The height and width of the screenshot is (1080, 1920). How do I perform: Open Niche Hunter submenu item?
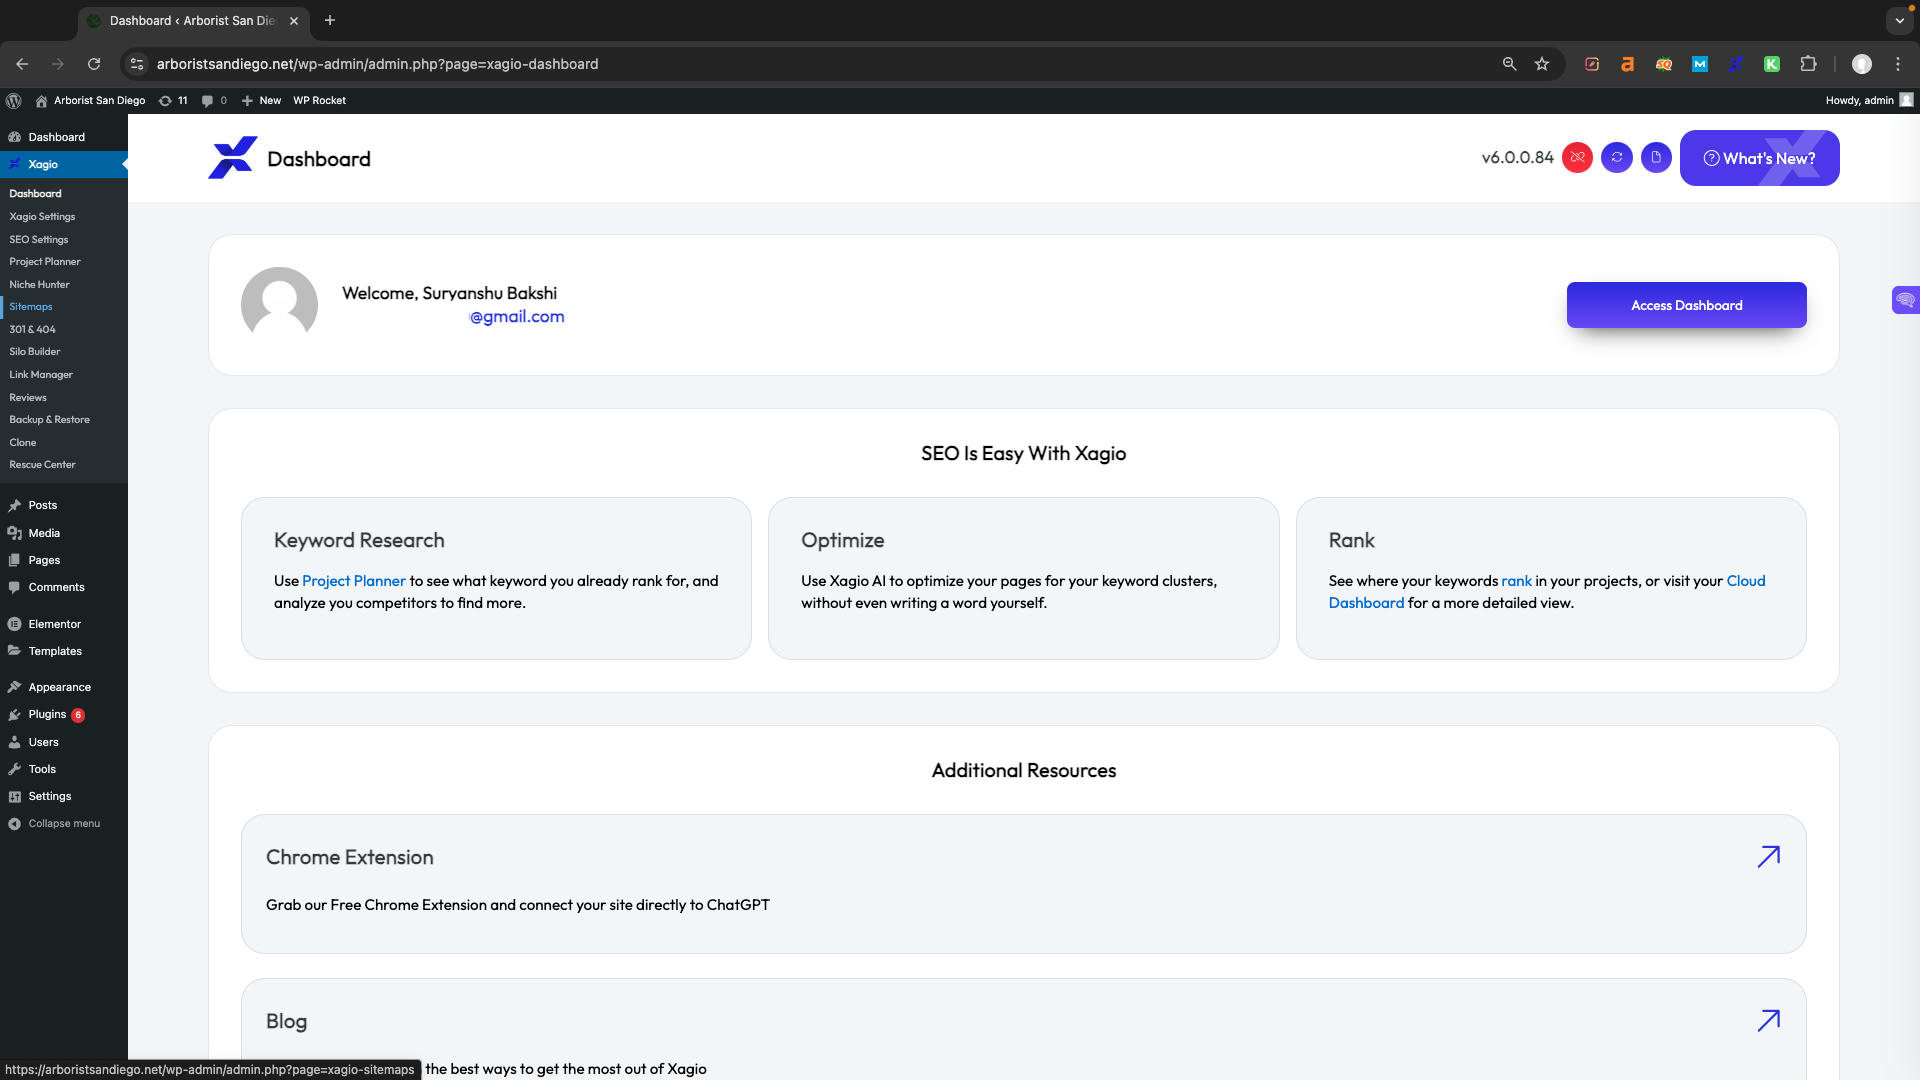(x=39, y=284)
